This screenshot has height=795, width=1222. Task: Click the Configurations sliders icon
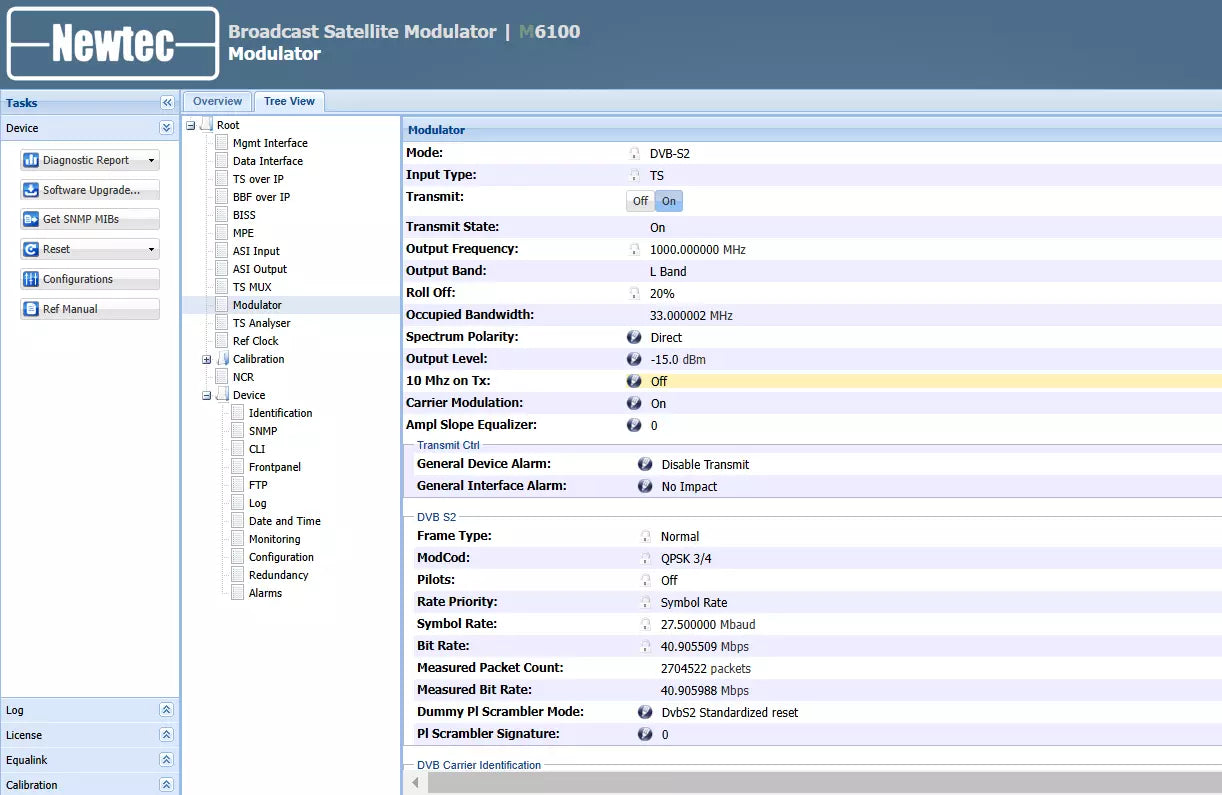click(31, 279)
